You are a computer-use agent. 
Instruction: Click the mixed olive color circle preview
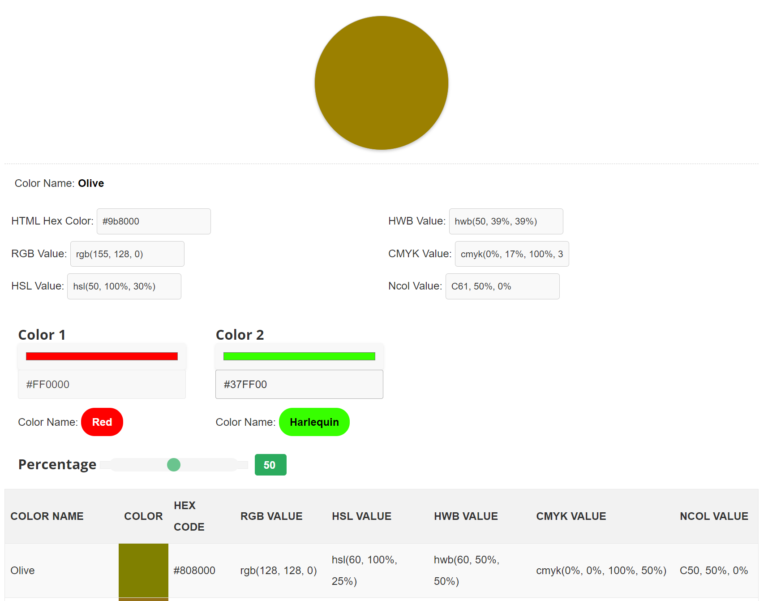381,83
